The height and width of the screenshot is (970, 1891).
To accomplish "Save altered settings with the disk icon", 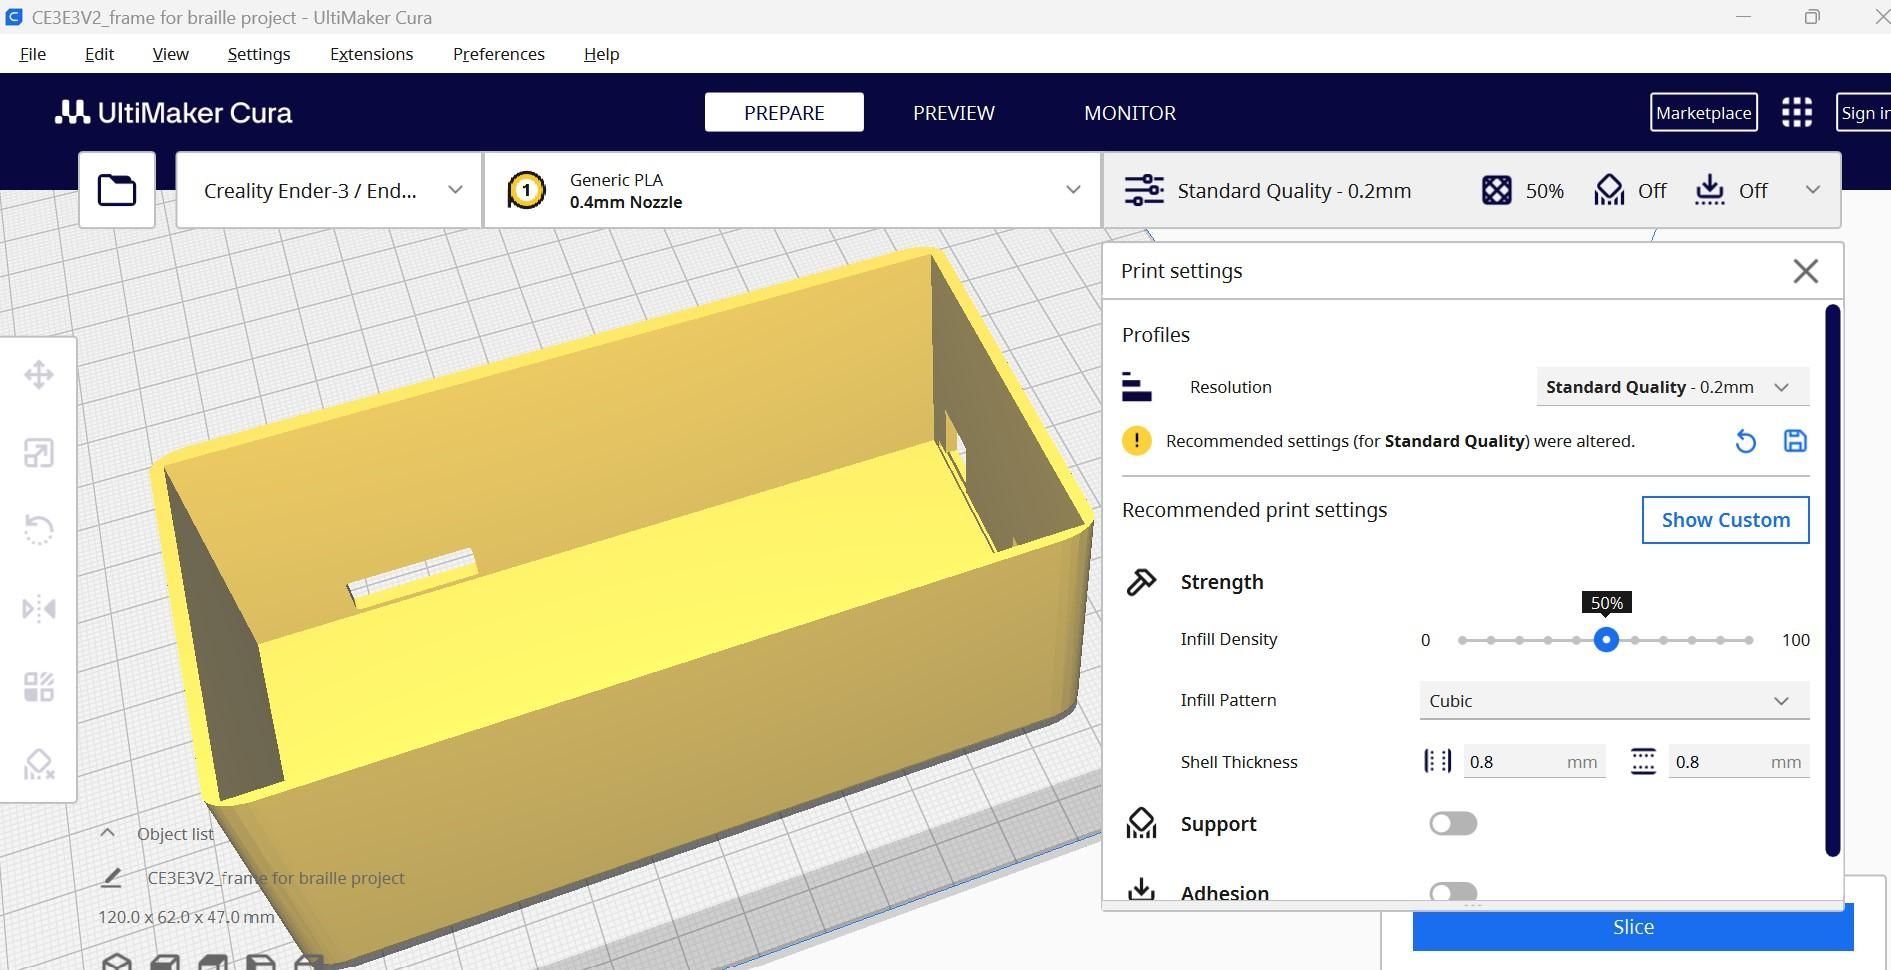I will 1795,441.
